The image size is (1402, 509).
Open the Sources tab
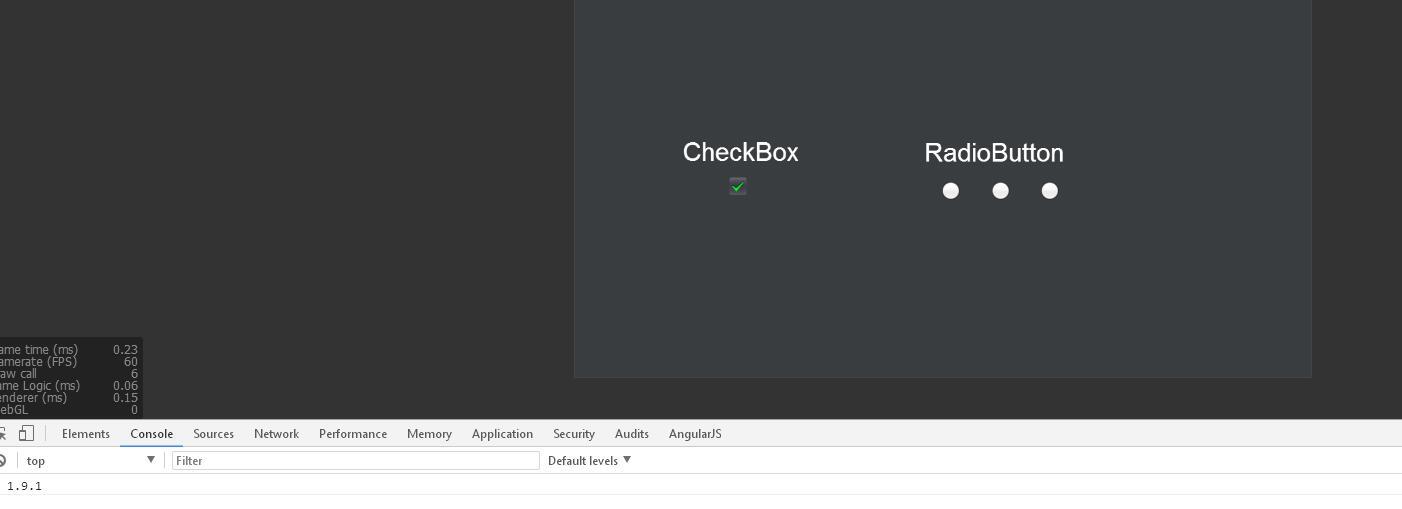tap(214, 434)
